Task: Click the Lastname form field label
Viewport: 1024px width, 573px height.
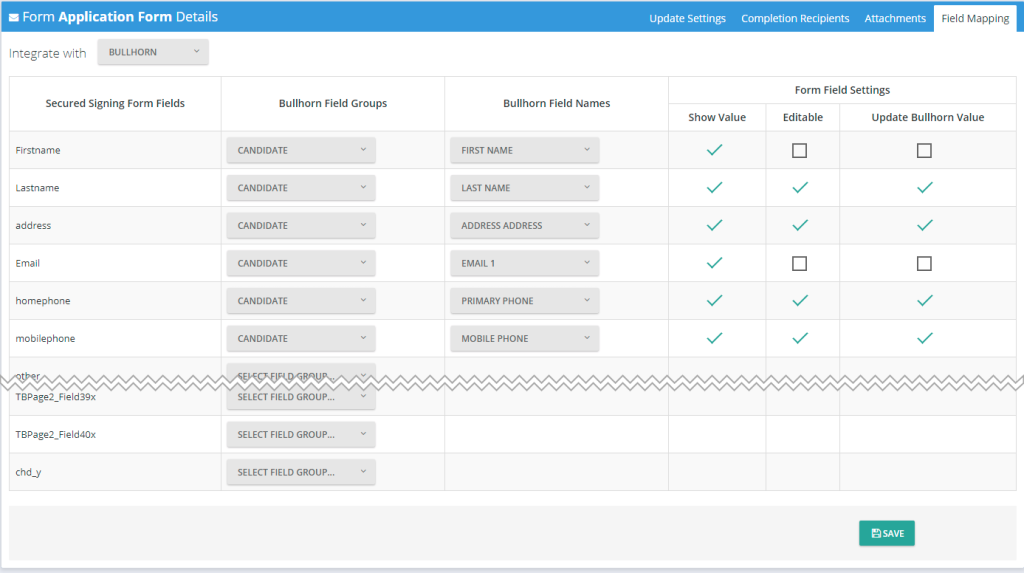Action: pos(37,188)
